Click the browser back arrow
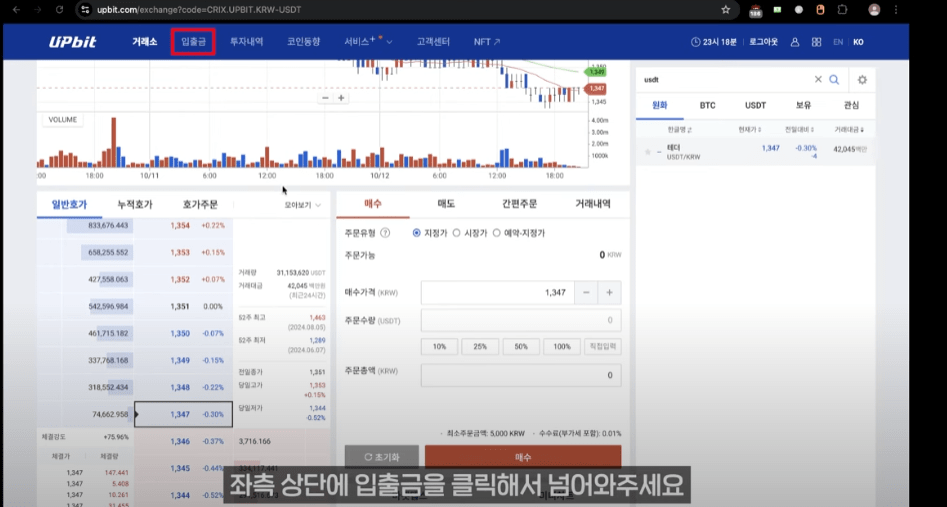Viewport: 947px width, 507px height. click(16, 10)
